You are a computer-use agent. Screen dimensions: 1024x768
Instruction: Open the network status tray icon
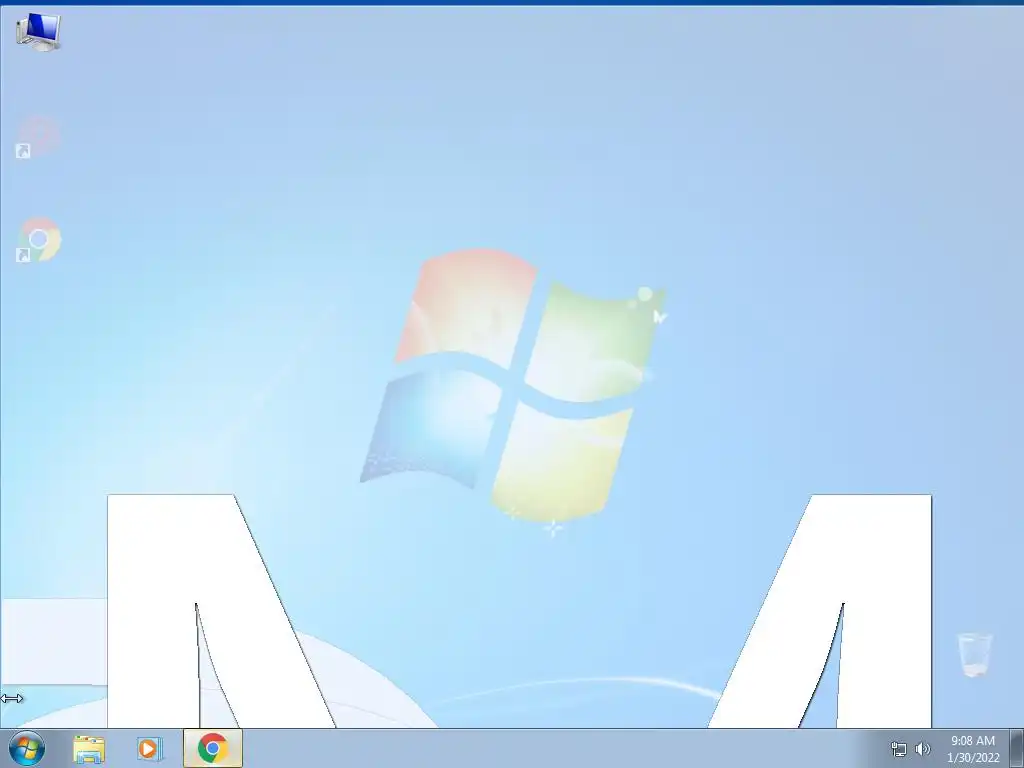(x=899, y=749)
